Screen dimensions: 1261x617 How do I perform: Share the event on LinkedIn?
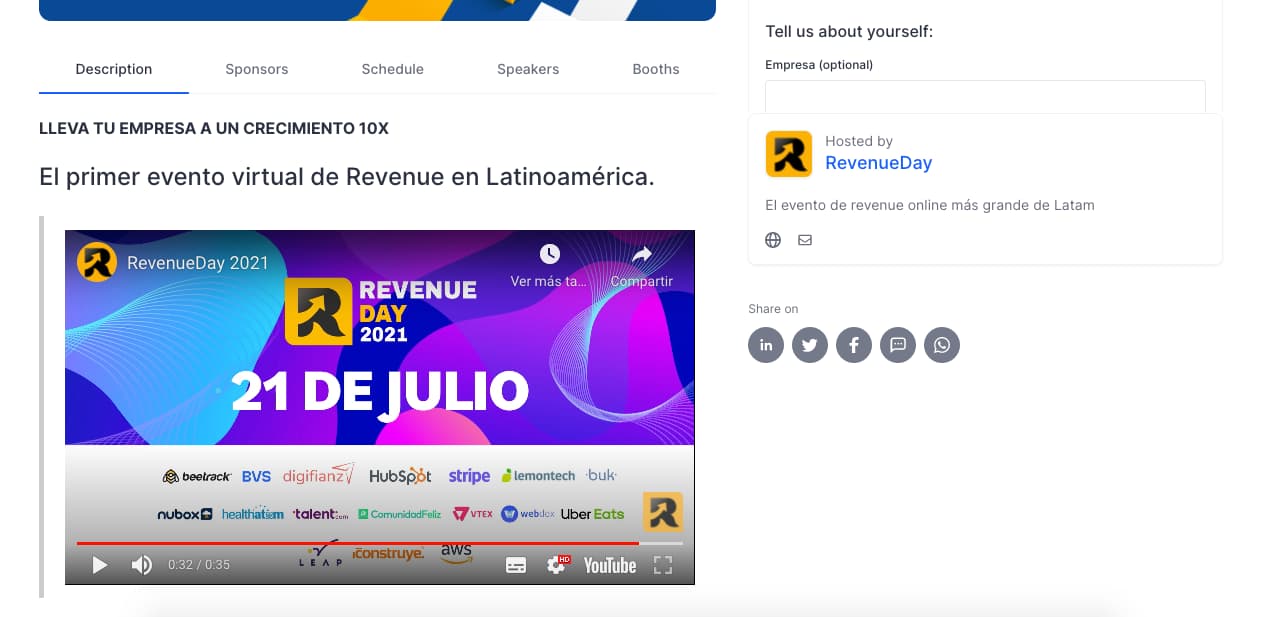point(765,344)
